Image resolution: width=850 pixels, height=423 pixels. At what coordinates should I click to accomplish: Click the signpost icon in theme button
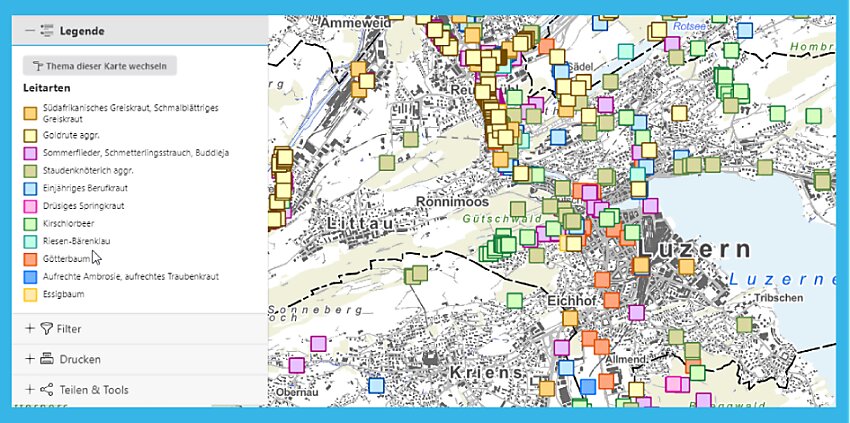37,66
